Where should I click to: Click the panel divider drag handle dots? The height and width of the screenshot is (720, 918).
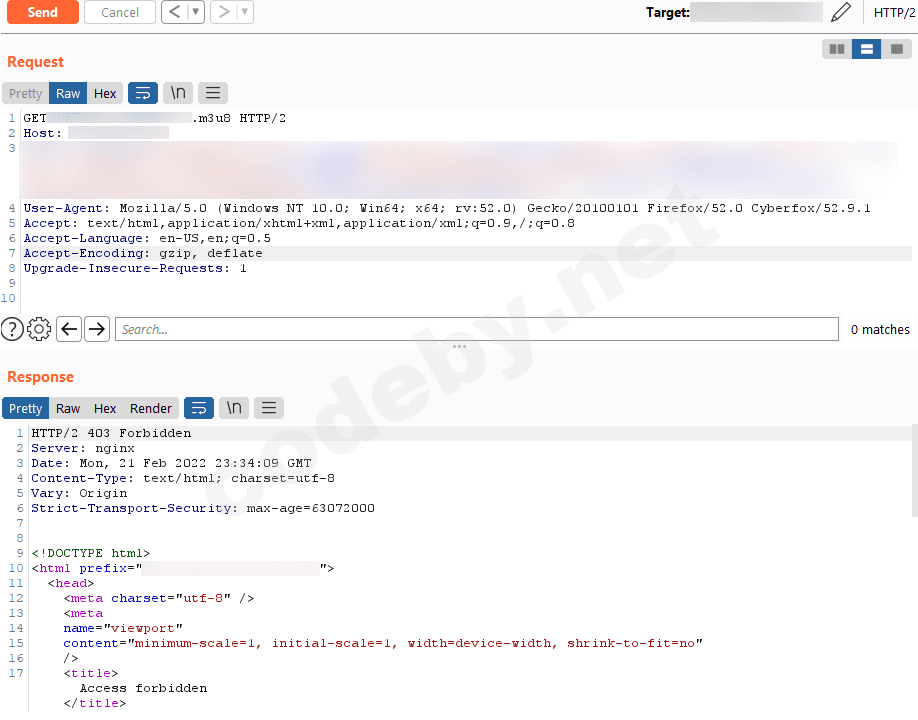460,347
